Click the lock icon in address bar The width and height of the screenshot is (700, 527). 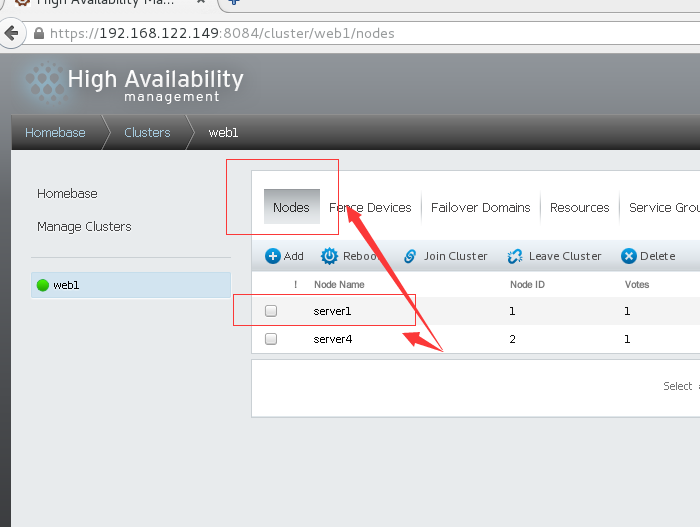click(39, 33)
